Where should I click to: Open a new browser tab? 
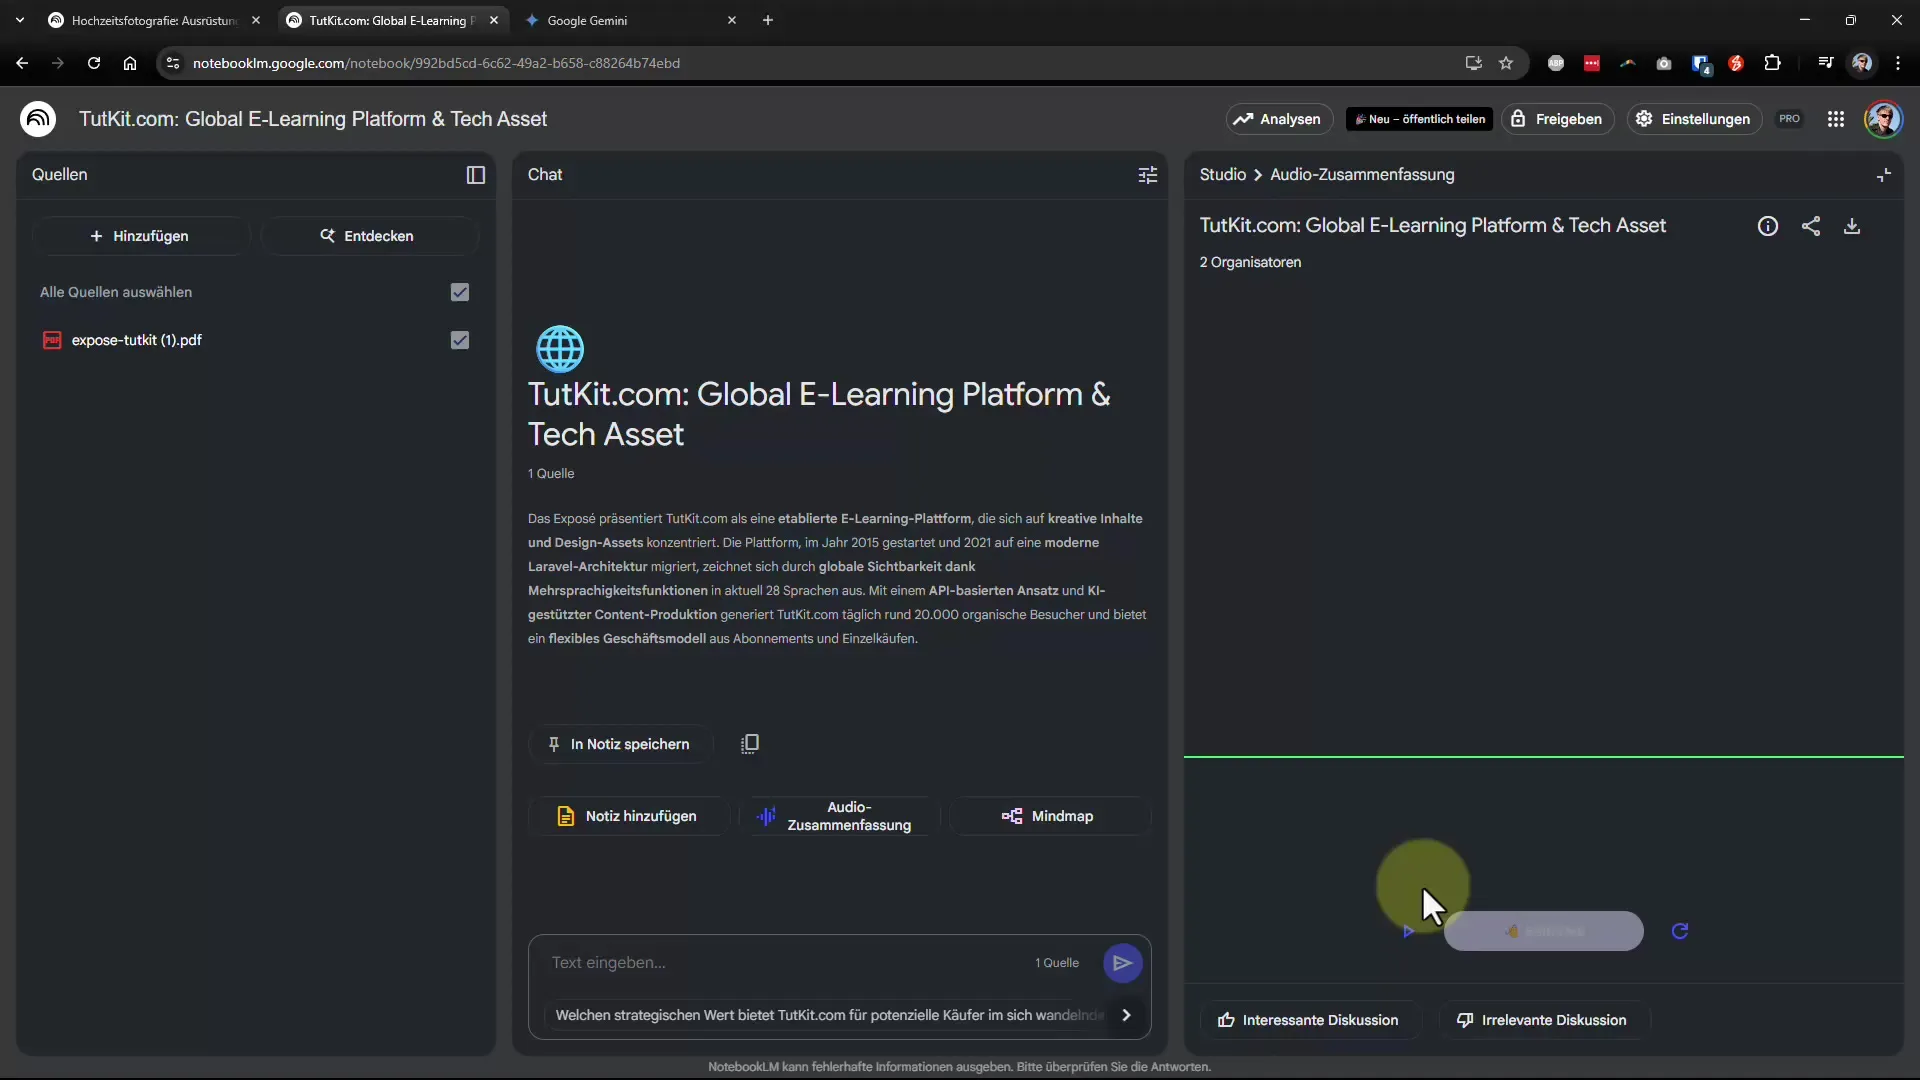(x=768, y=20)
